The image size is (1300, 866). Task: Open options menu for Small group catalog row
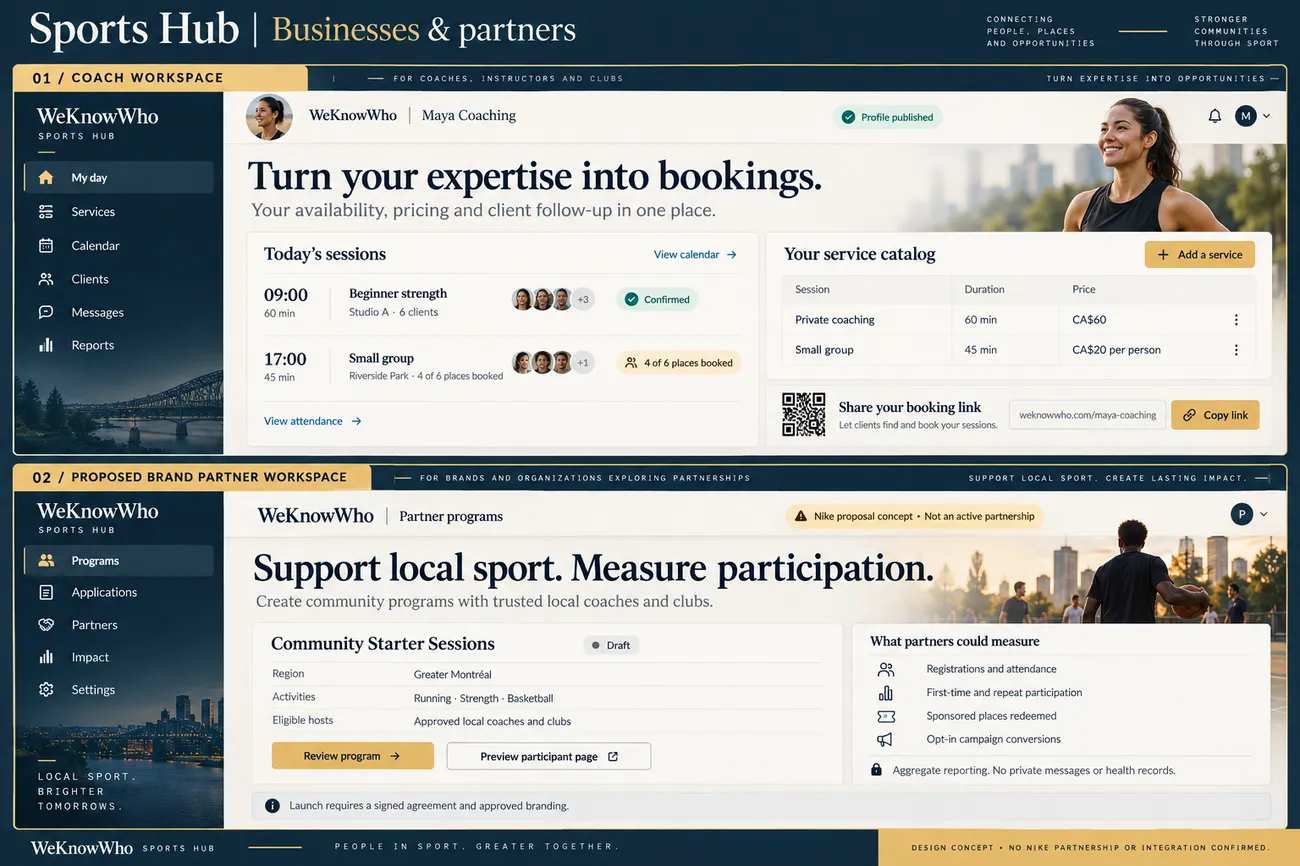1236,350
